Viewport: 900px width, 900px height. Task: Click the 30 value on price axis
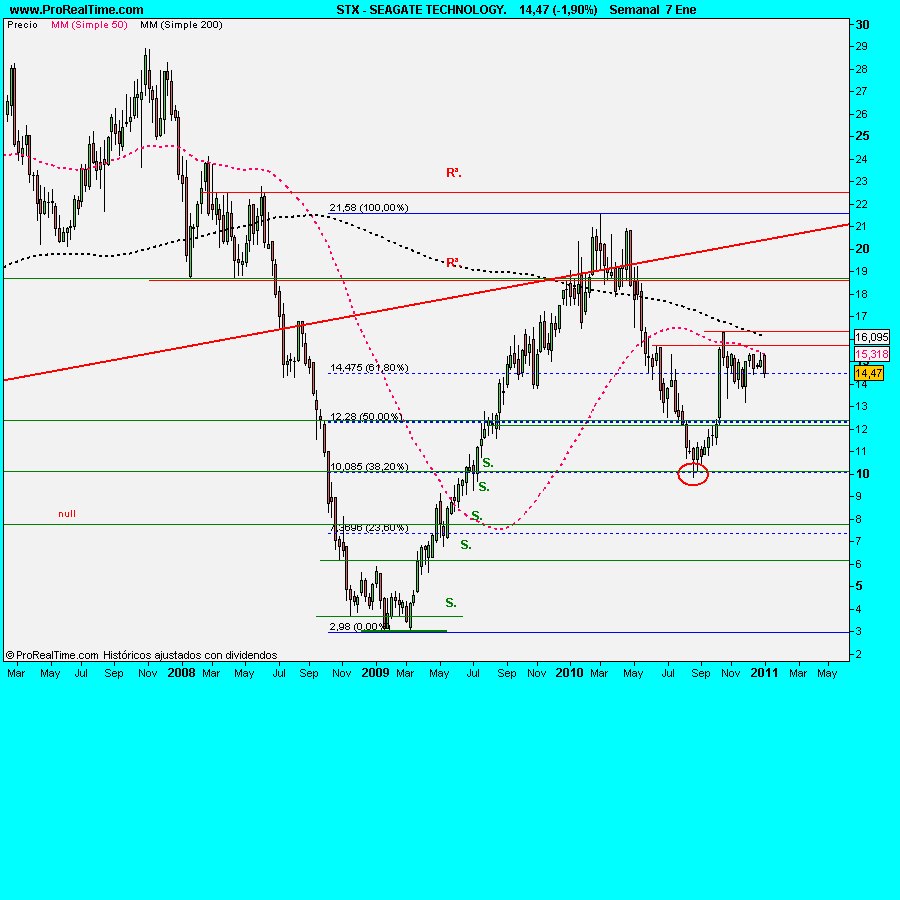tap(862, 25)
